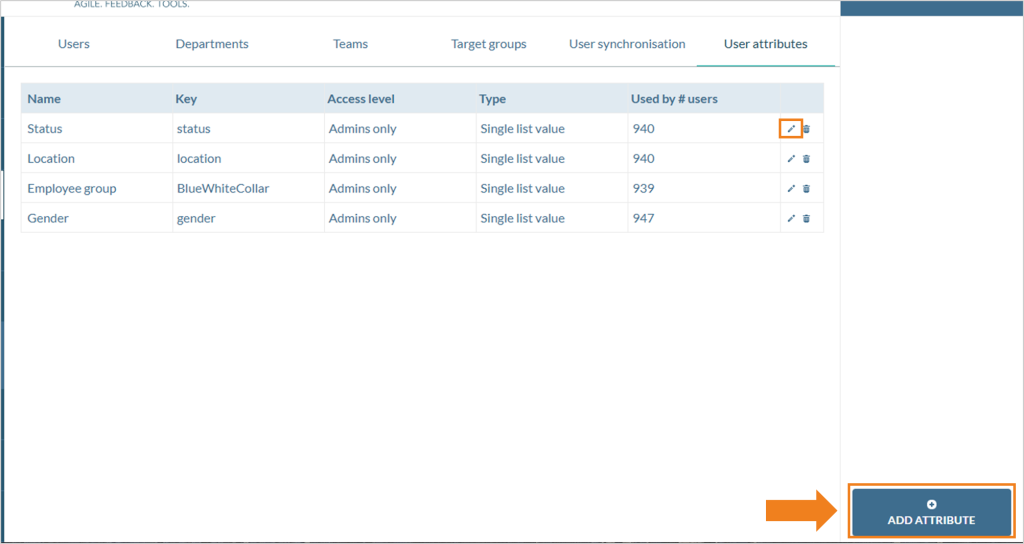Open the Target groups tab
Viewport: 1024px width, 544px height.
(488, 44)
